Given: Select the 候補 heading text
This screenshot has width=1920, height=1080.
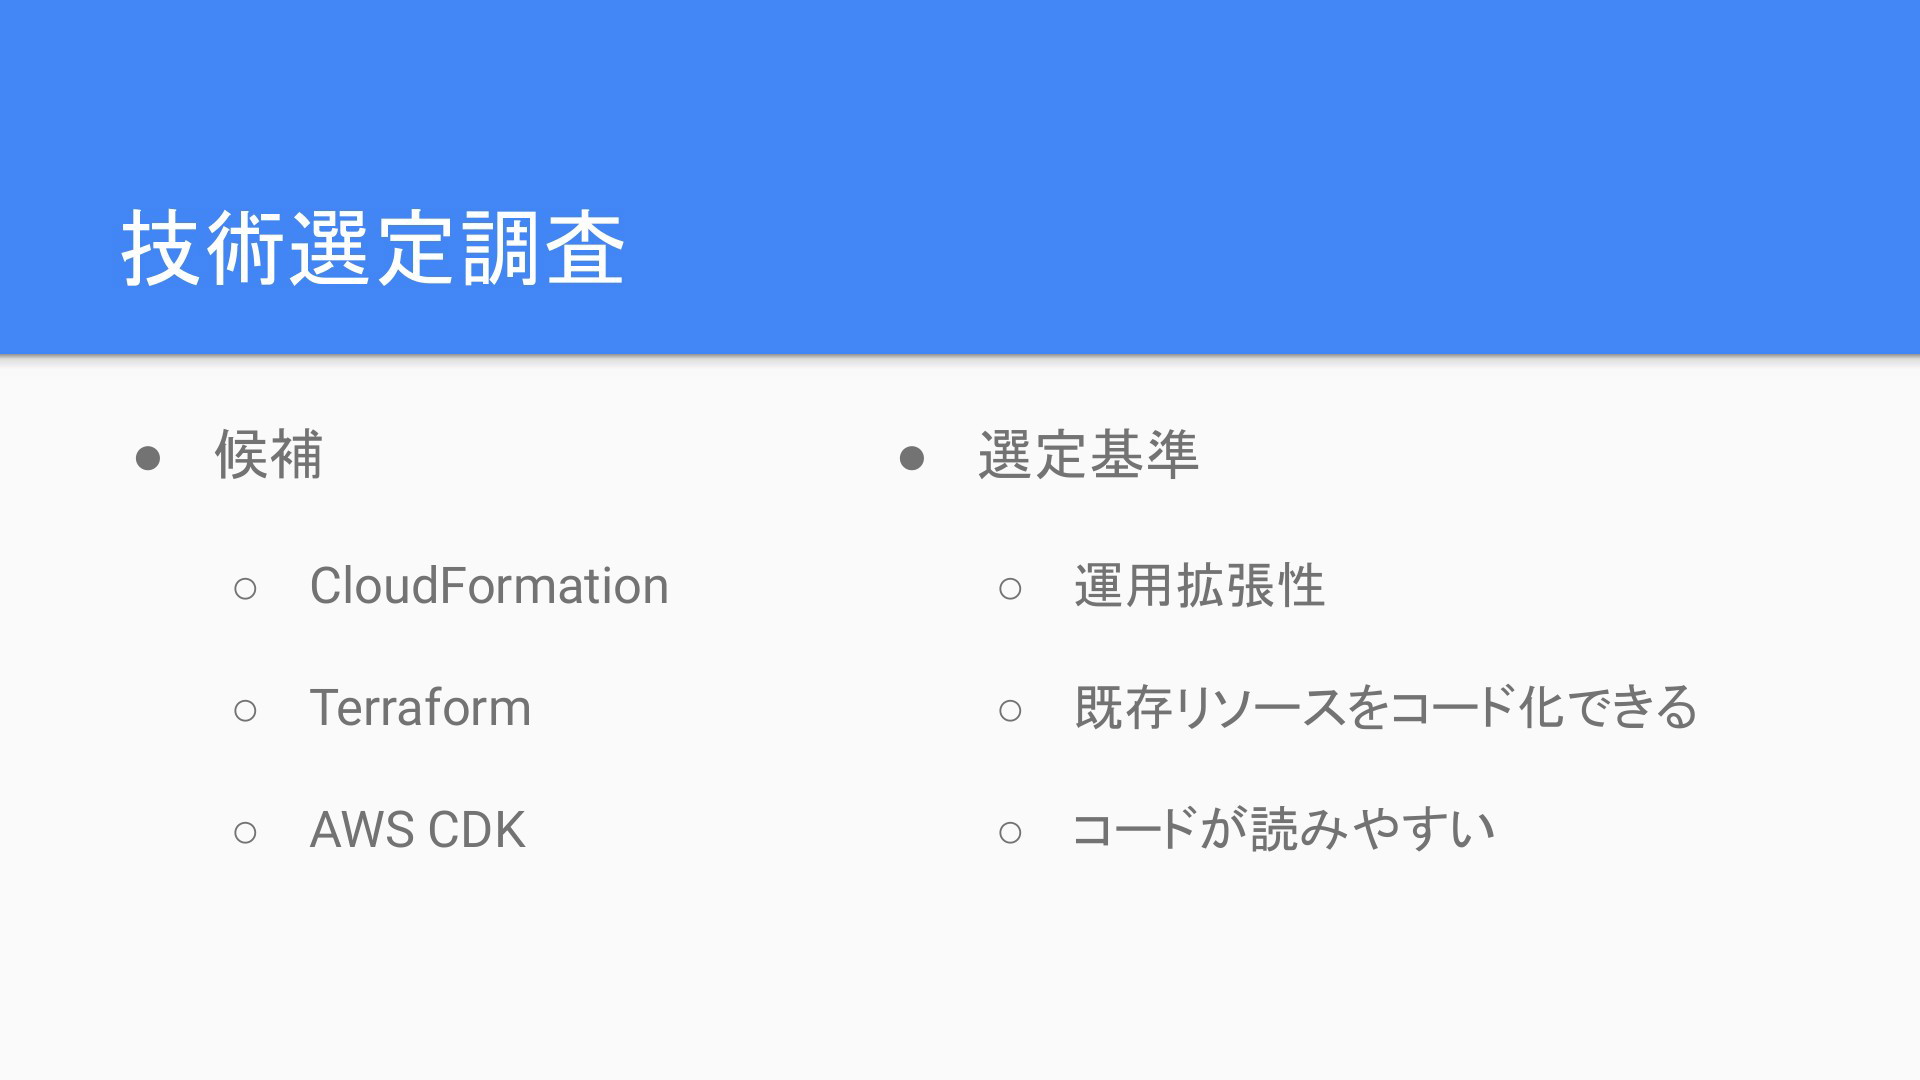Looking at the screenshot, I should tap(269, 455).
